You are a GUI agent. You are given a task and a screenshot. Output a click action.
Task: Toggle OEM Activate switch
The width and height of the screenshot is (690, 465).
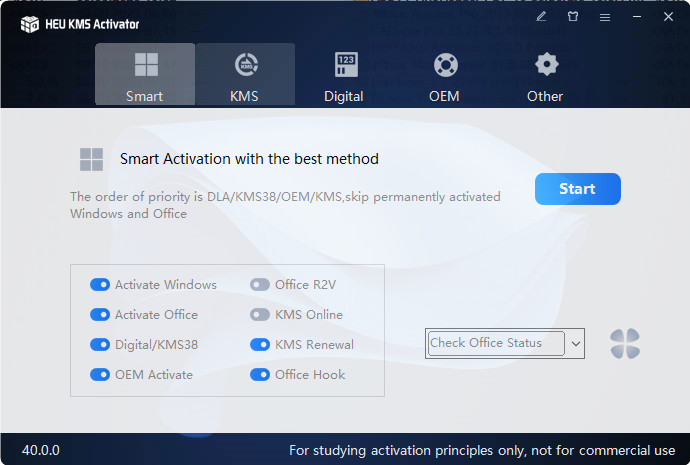click(x=100, y=375)
